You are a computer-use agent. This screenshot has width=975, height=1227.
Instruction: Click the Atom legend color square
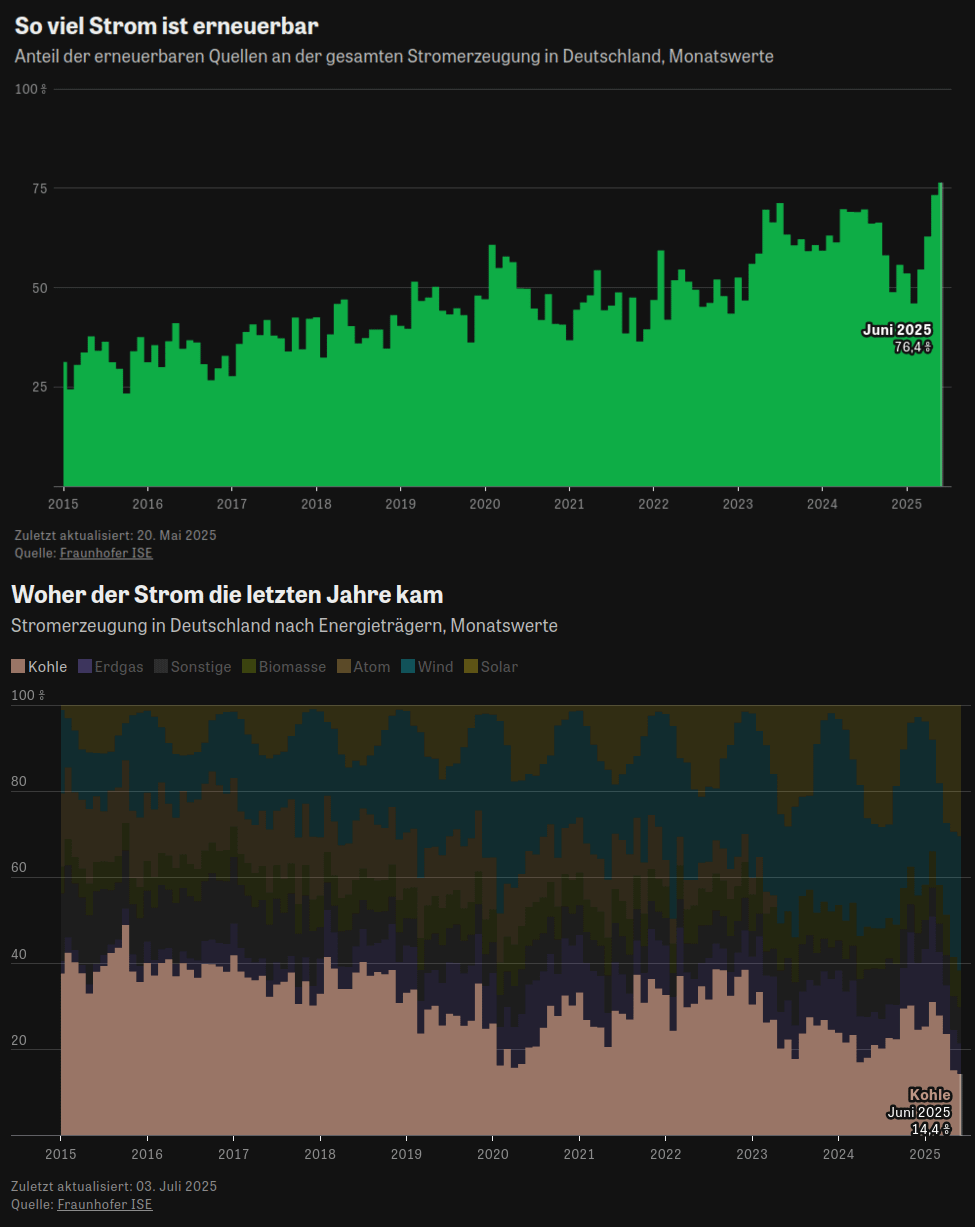(343, 666)
